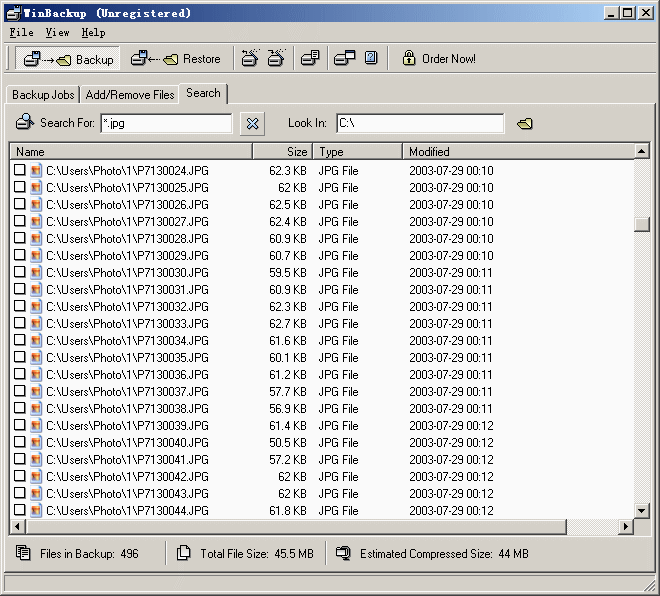The width and height of the screenshot is (660, 596).
Task: Click the JPG file icon for P7130044.JPG
Action: click(x=36, y=510)
